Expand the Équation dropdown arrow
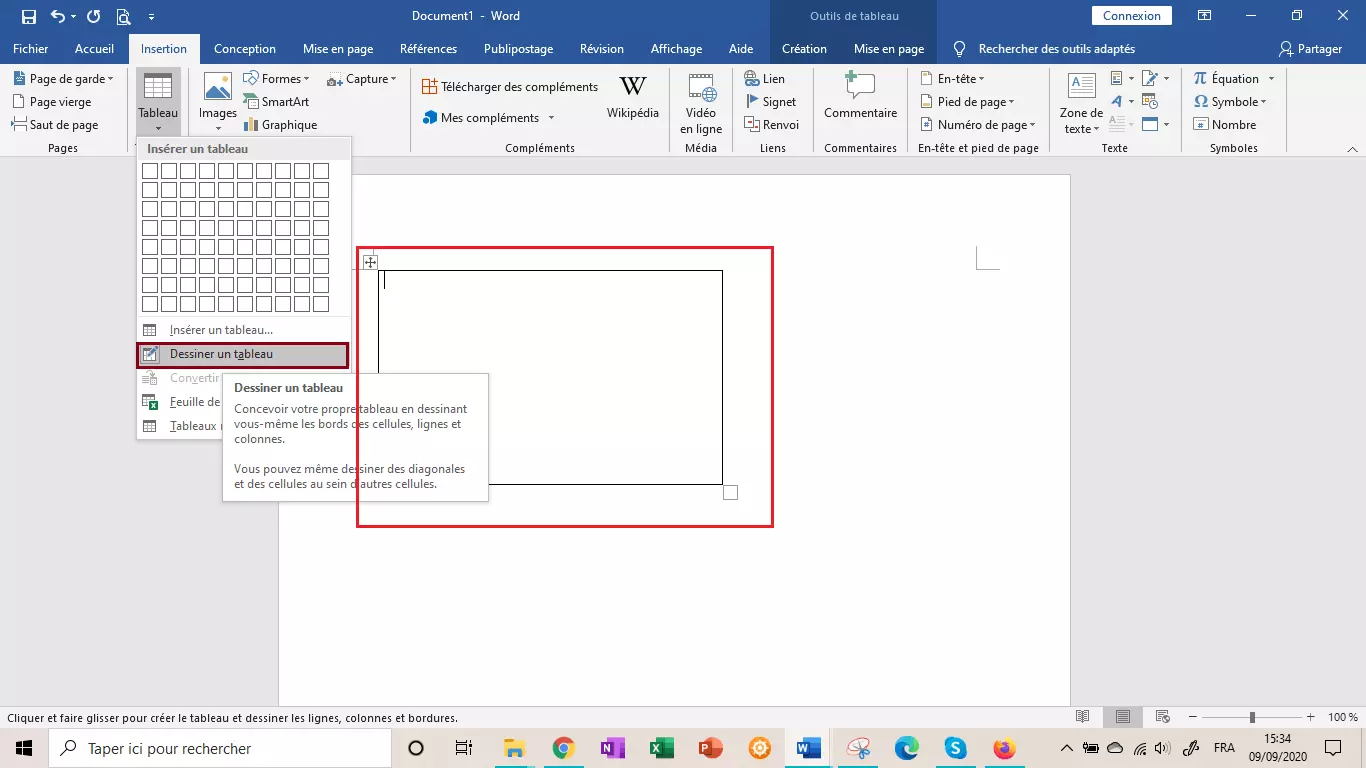This screenshot has width=1366, height=768. [1272, 79]
